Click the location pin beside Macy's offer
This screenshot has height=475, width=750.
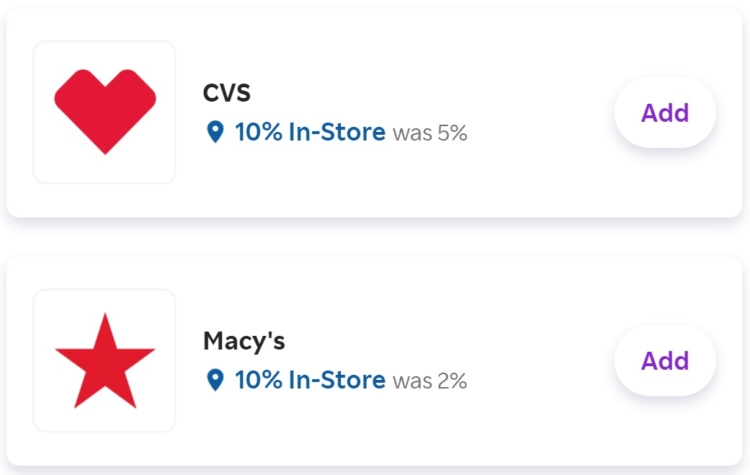coord(215,380)
